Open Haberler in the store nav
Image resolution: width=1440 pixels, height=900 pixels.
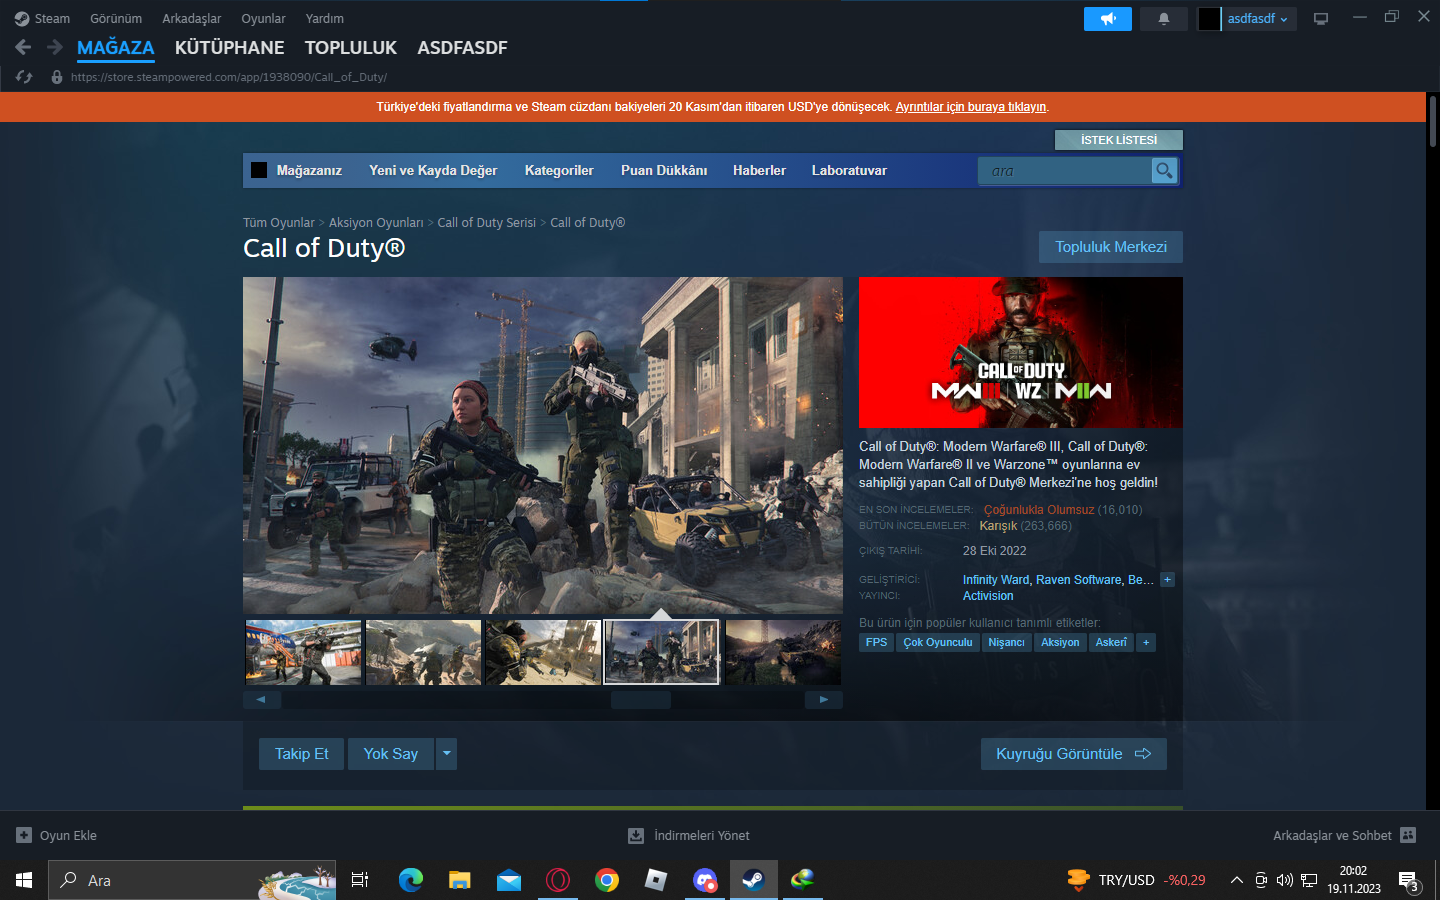tap(759, 171)
